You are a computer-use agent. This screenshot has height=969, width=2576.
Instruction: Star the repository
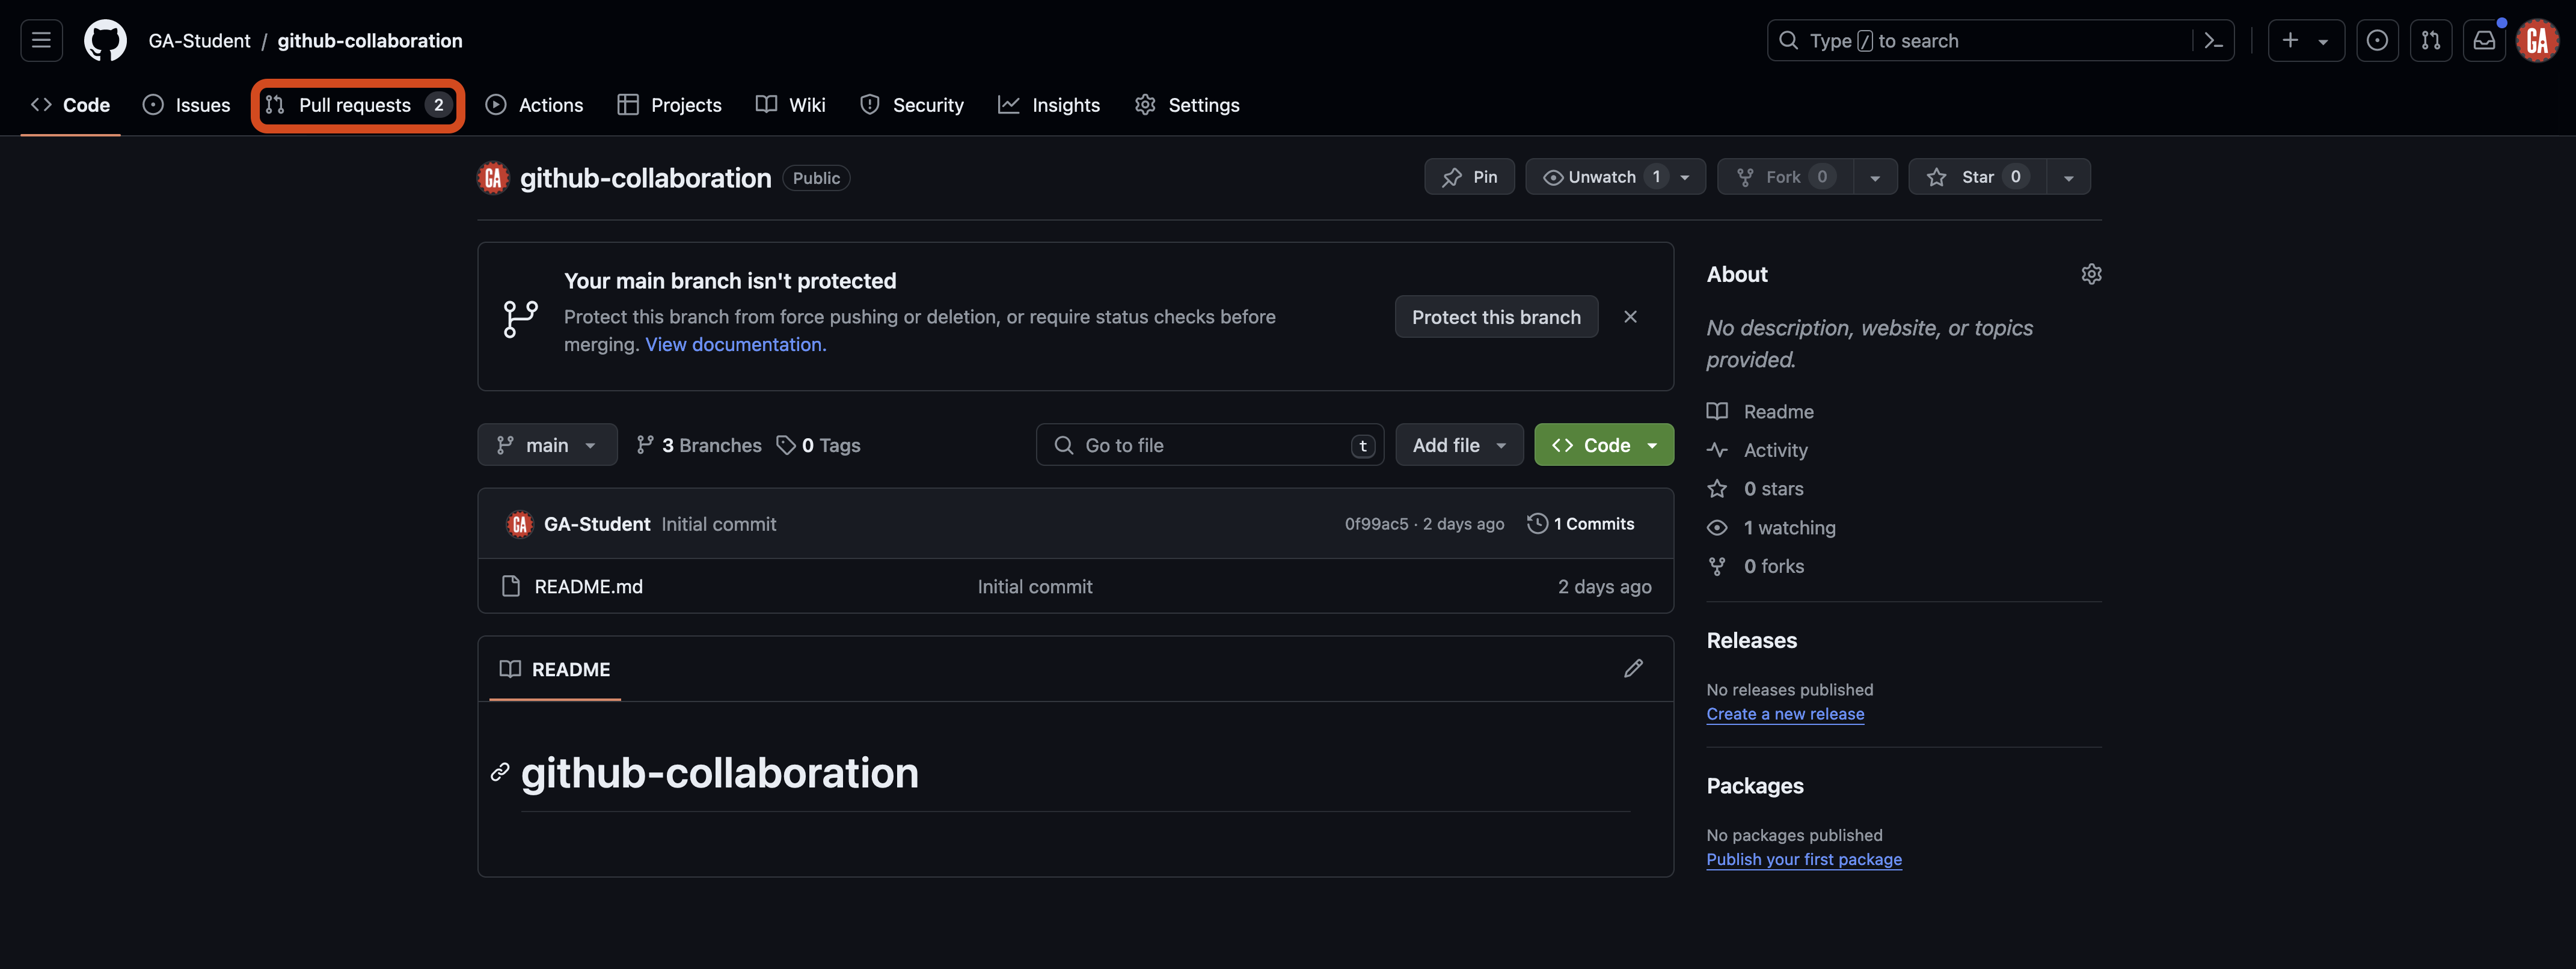pos(1975,176)
